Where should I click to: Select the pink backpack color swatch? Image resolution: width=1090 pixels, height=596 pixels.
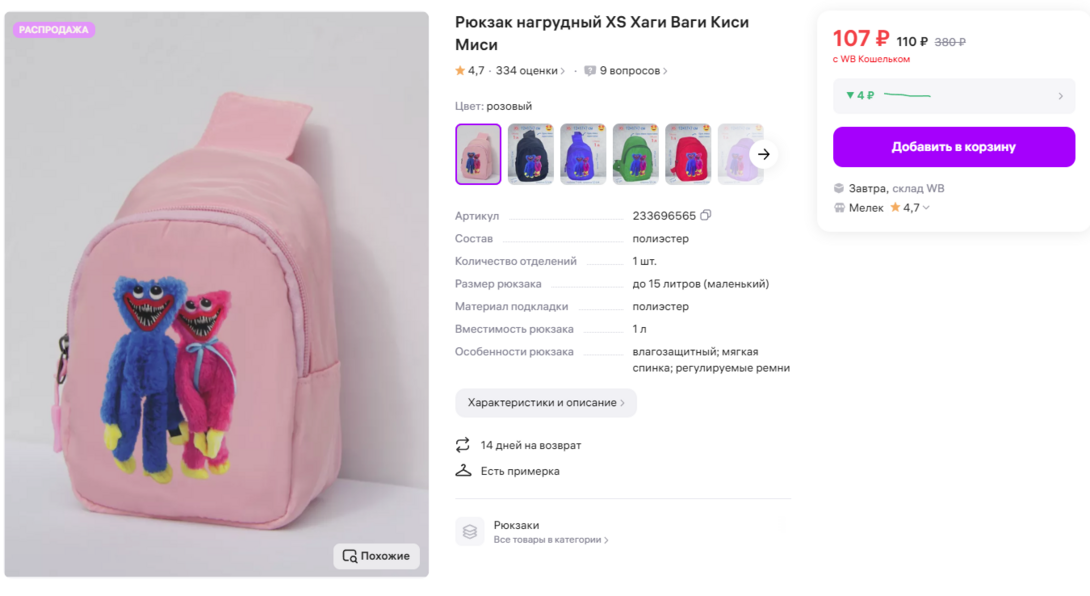tap(478, 154)
